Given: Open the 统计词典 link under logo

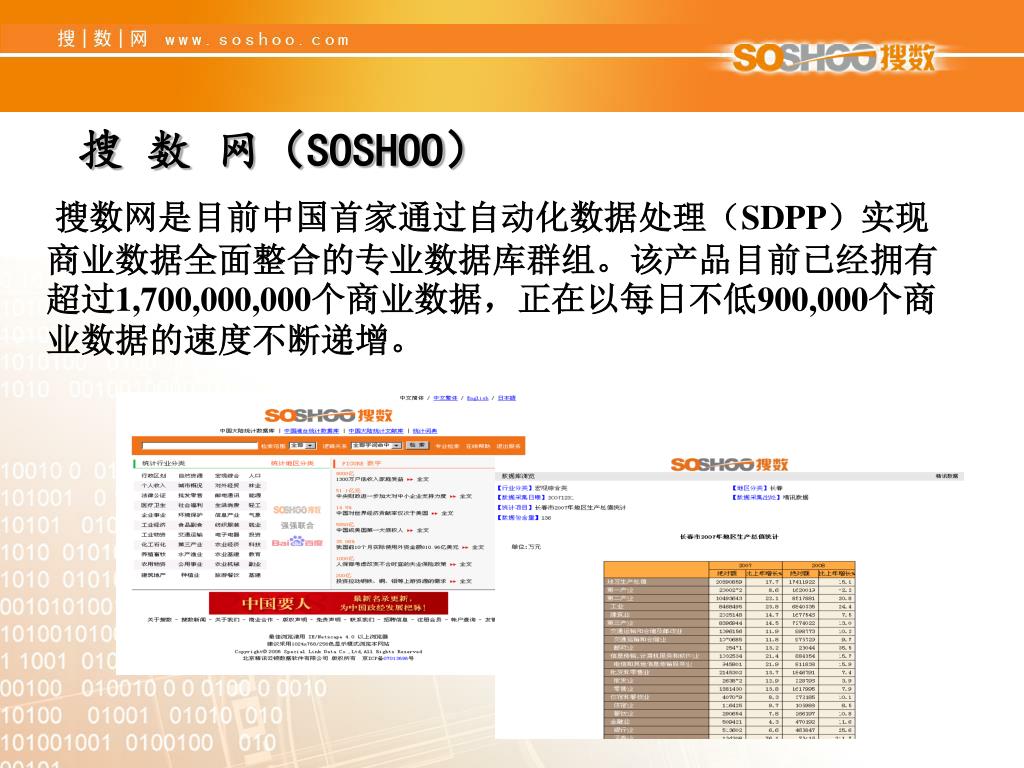Looking at the screenshot, I should (424, 431).
